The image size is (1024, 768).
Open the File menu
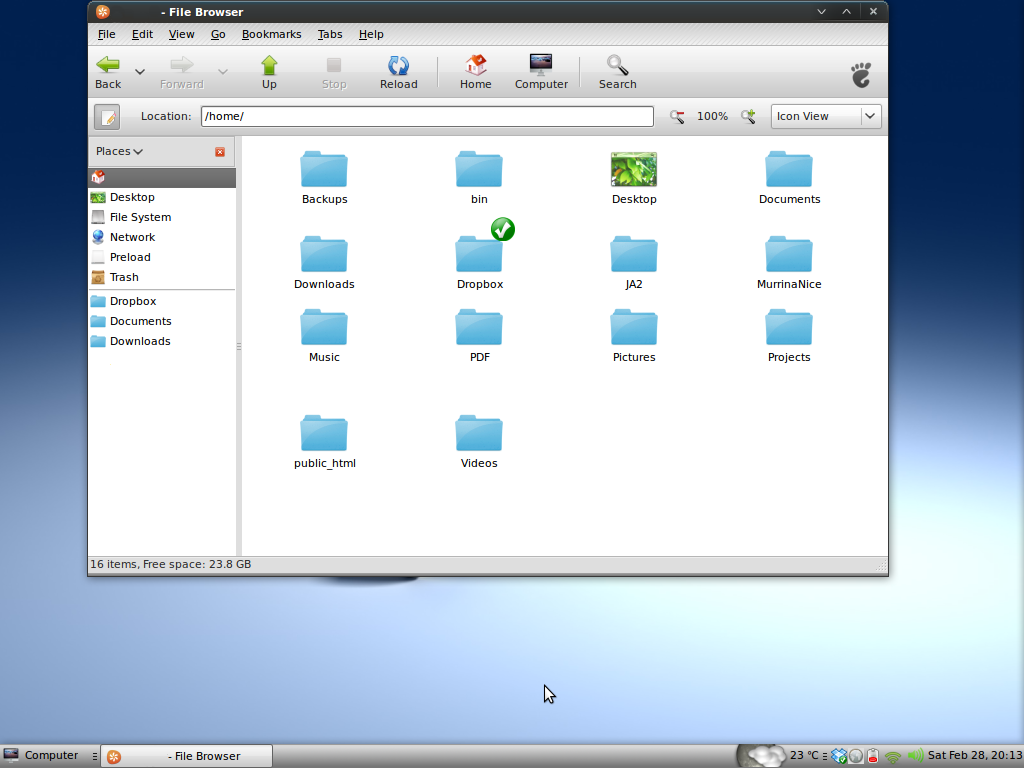pyautogui.click(x=106, y=35)
